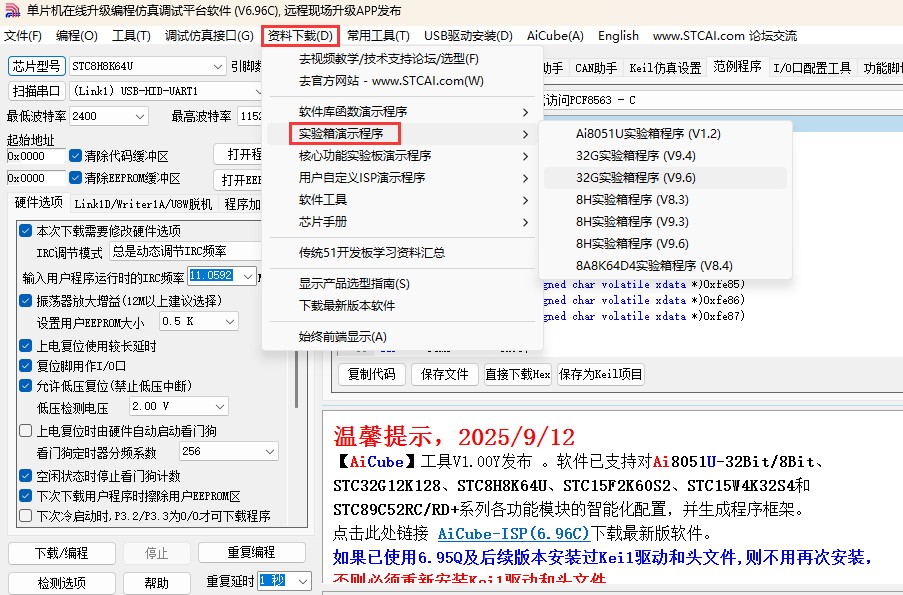
Task: Select 32G实验箱程序 (V9.4)
Action: point(665,156)
